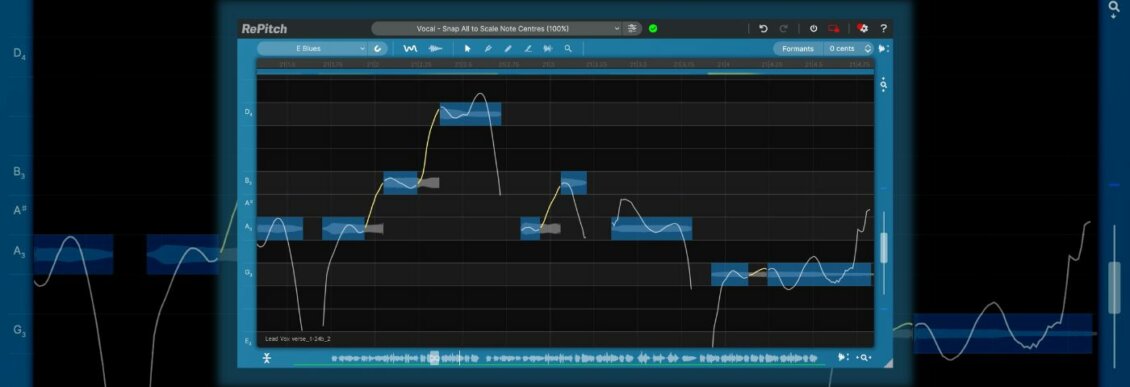Toggle waveform display icon

[435, 48]
